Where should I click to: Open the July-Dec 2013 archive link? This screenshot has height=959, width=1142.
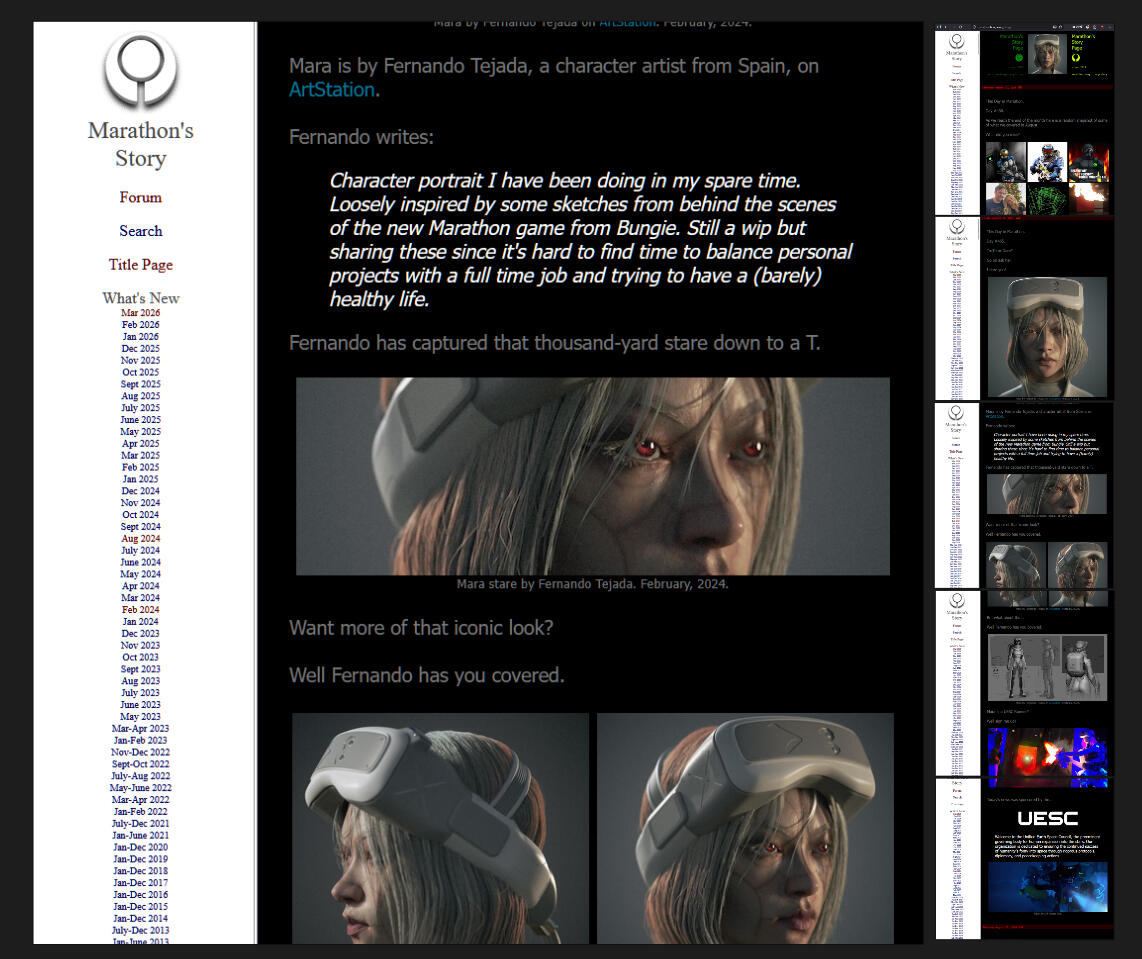point(141,930)
